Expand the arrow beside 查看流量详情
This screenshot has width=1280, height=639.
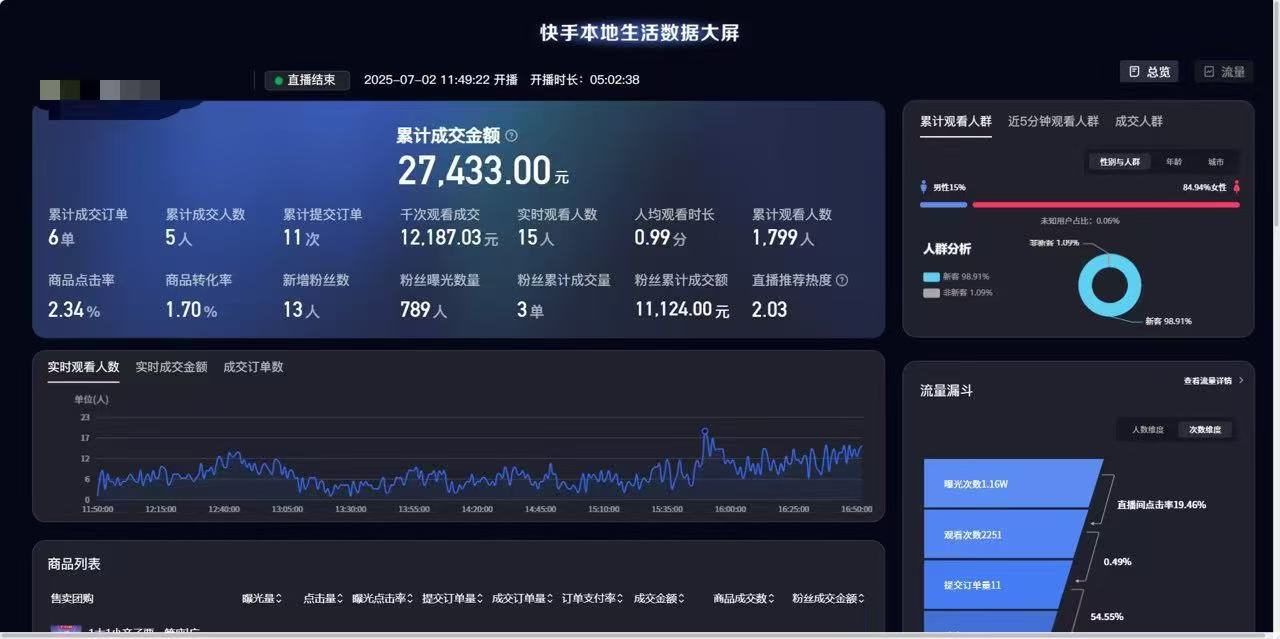1241,381
